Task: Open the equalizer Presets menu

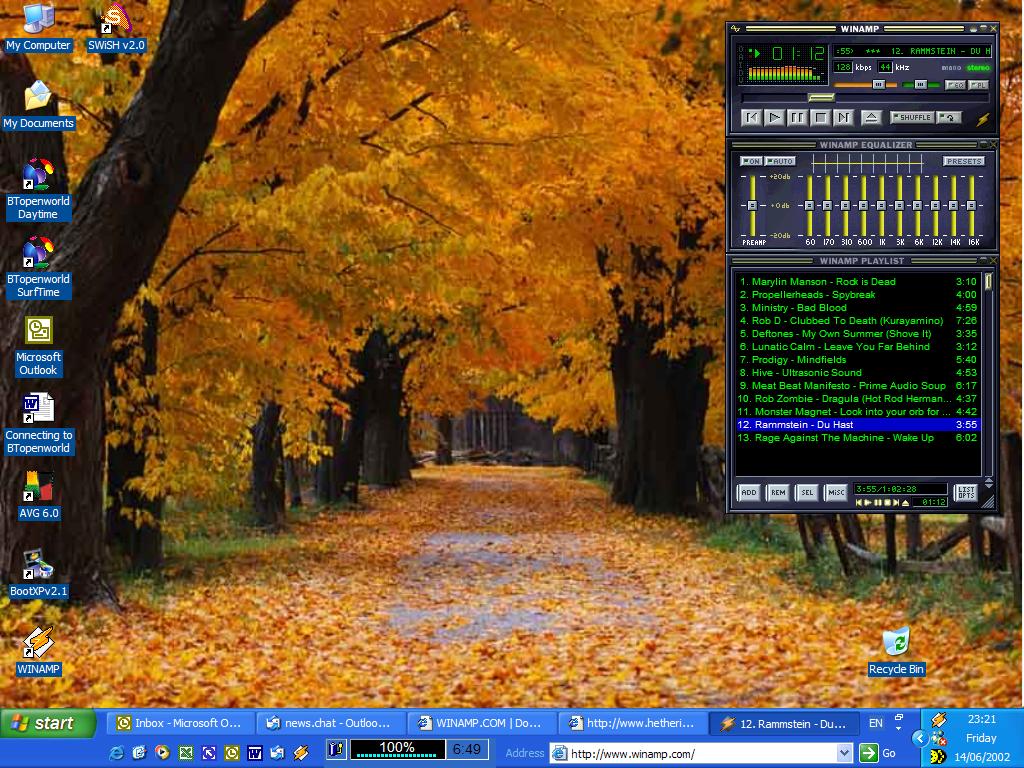Action: (x=964, y=161)
